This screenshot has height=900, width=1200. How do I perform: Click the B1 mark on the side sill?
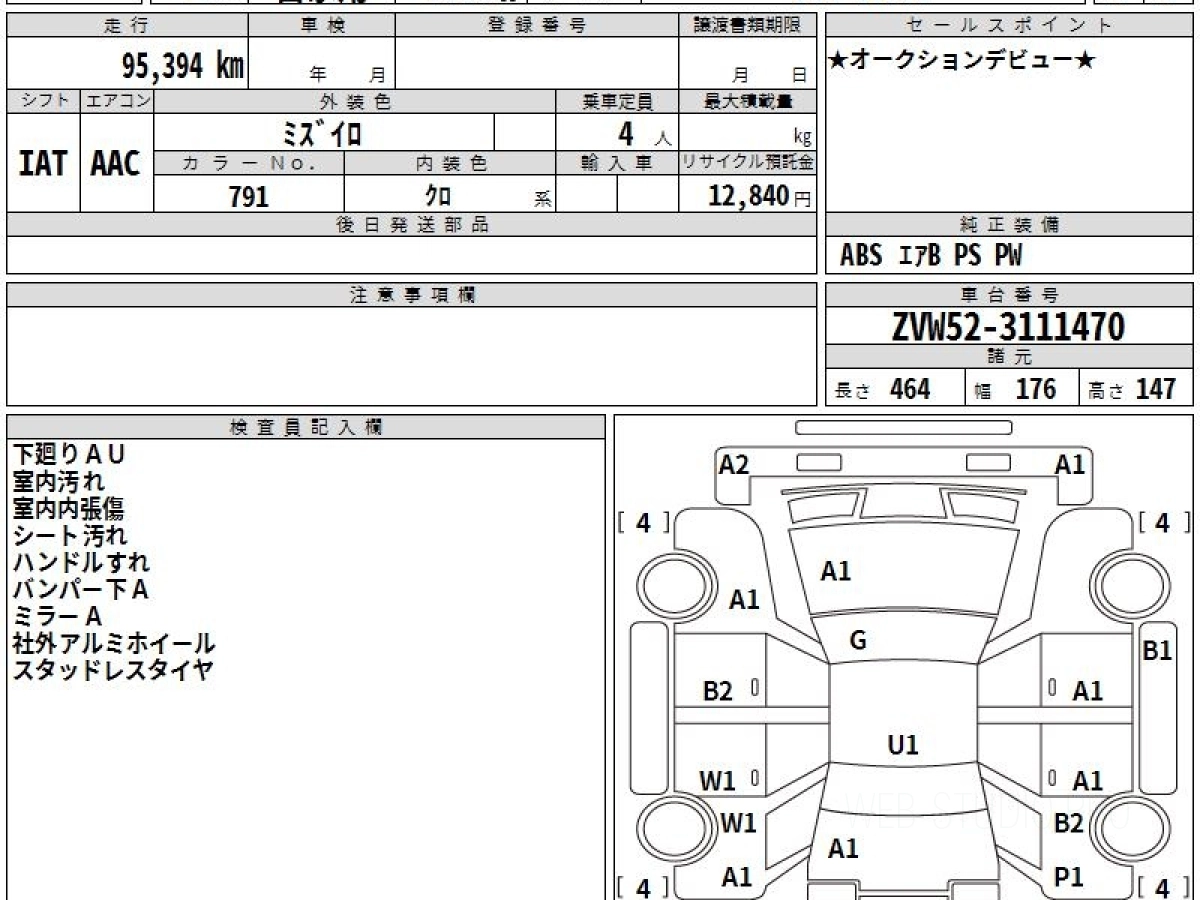pyautogui.click(x=1157, y=650)
